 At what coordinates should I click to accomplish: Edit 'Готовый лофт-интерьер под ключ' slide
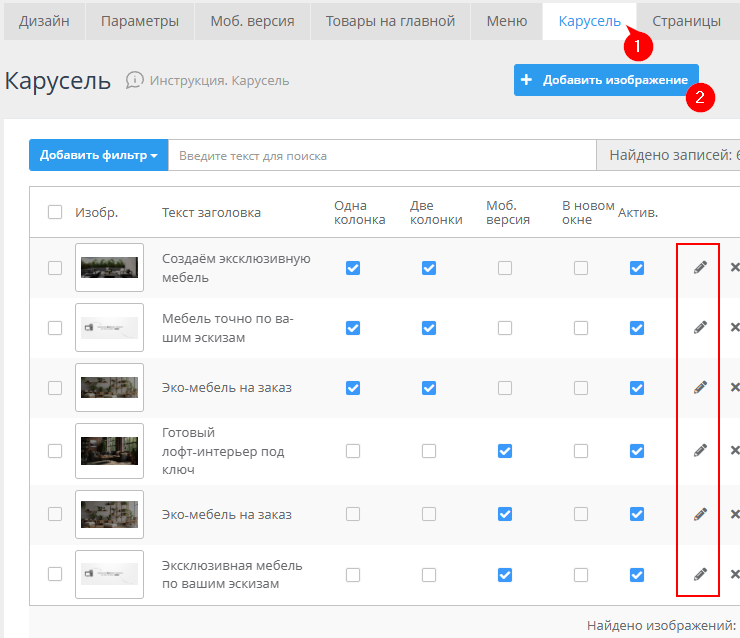(700, 451)
